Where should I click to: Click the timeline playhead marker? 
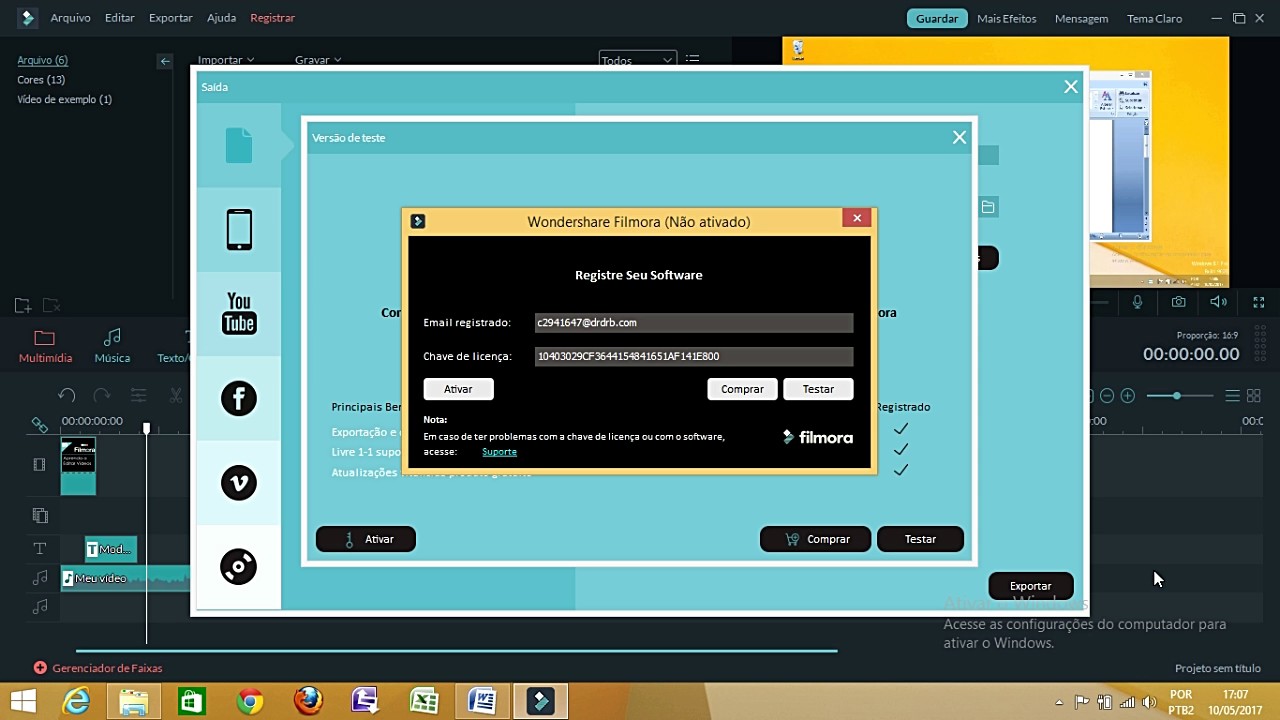(x=146, y=428)
